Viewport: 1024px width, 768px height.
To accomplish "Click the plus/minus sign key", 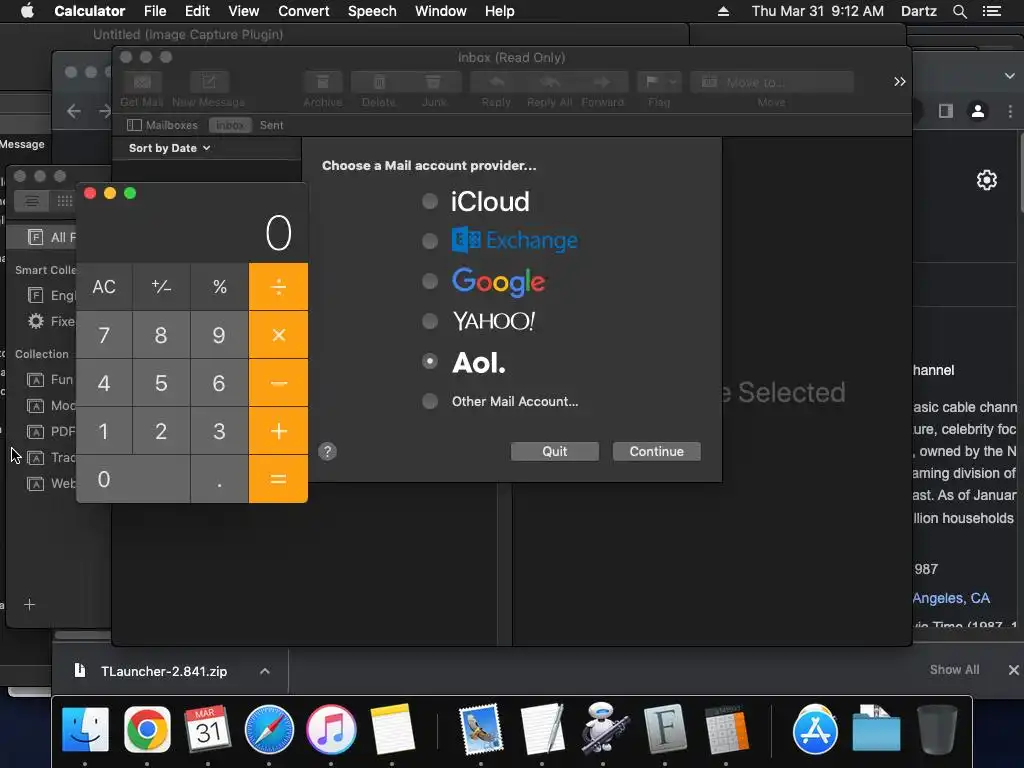I will (161, 287).
